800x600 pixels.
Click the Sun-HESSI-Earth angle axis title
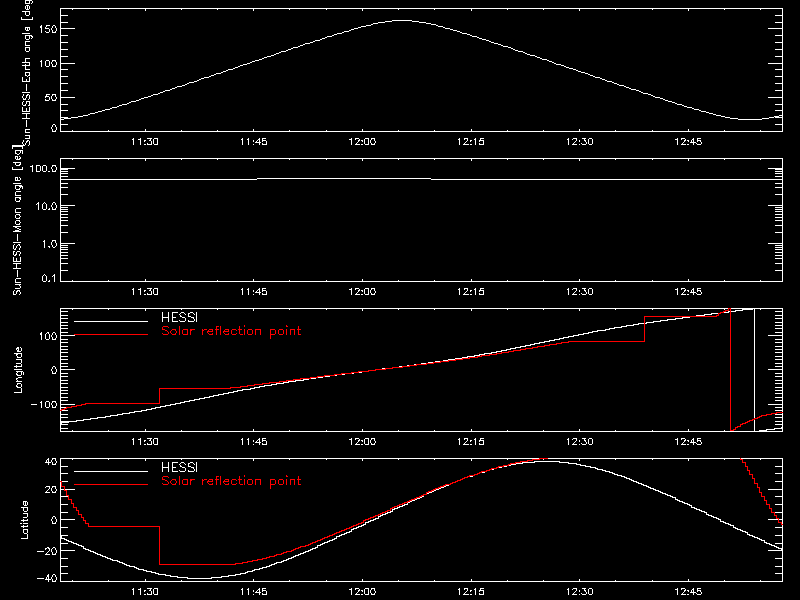click(x=27, y=71)
